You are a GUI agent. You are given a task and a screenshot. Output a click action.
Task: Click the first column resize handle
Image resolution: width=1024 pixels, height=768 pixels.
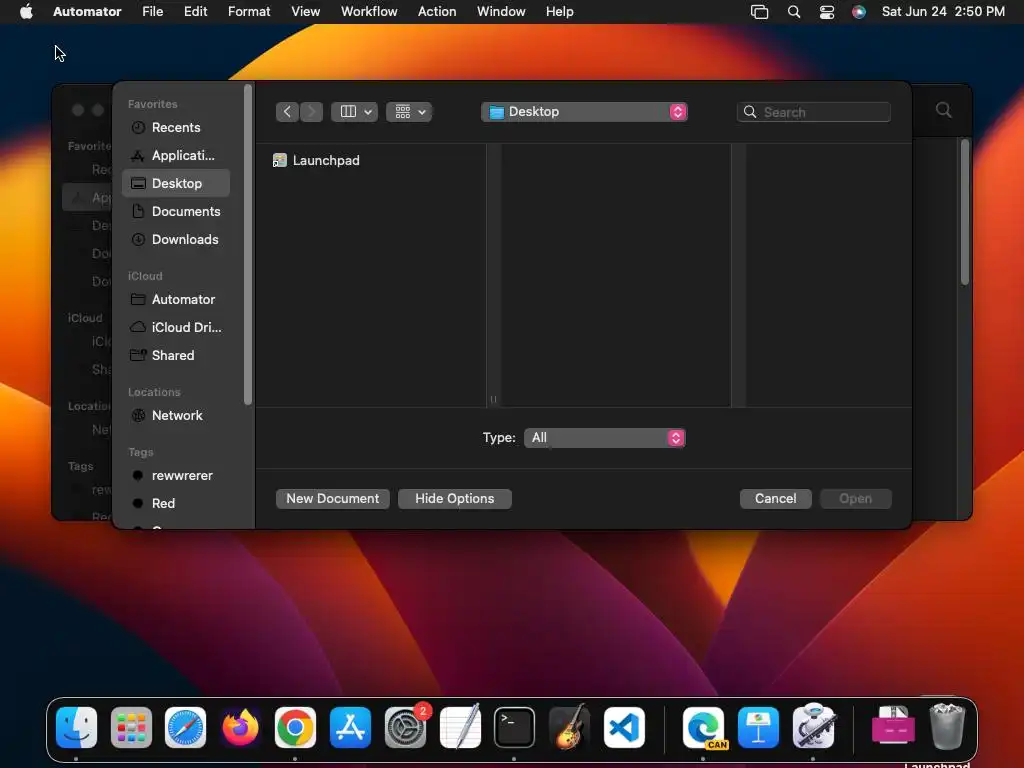[x=494, y=399]
